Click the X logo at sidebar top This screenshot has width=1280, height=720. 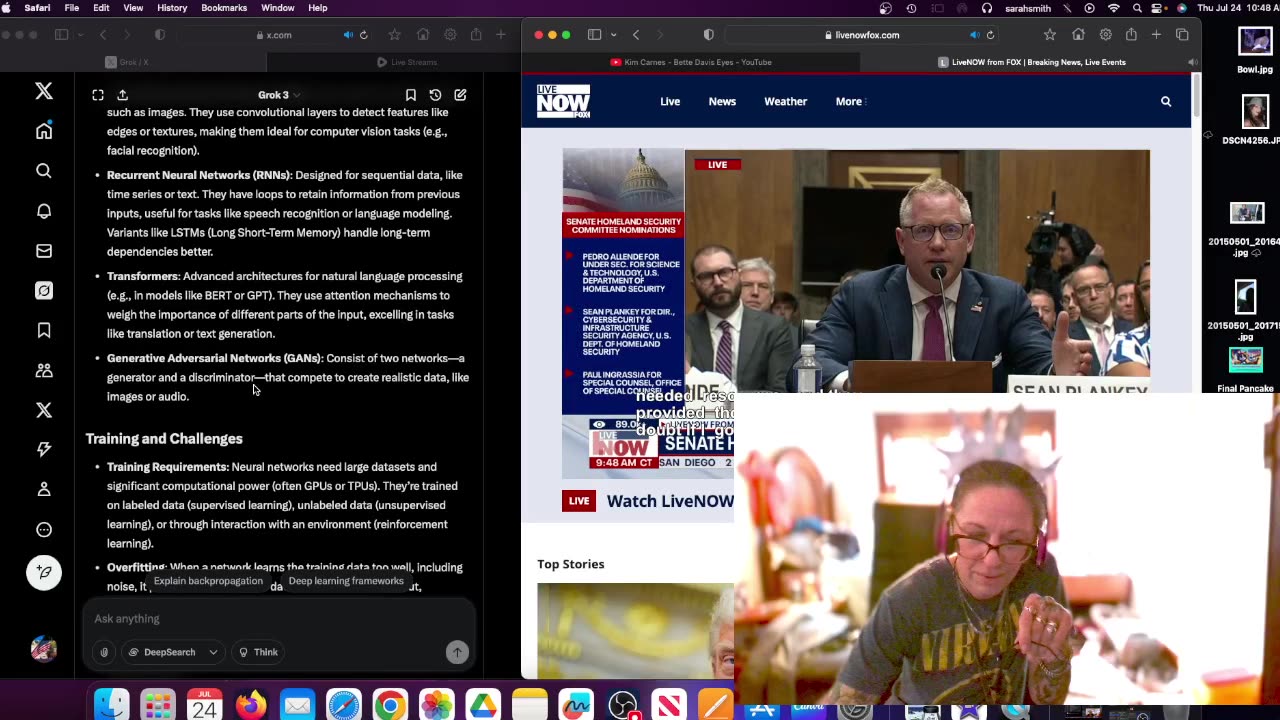(x=44, y=91)
